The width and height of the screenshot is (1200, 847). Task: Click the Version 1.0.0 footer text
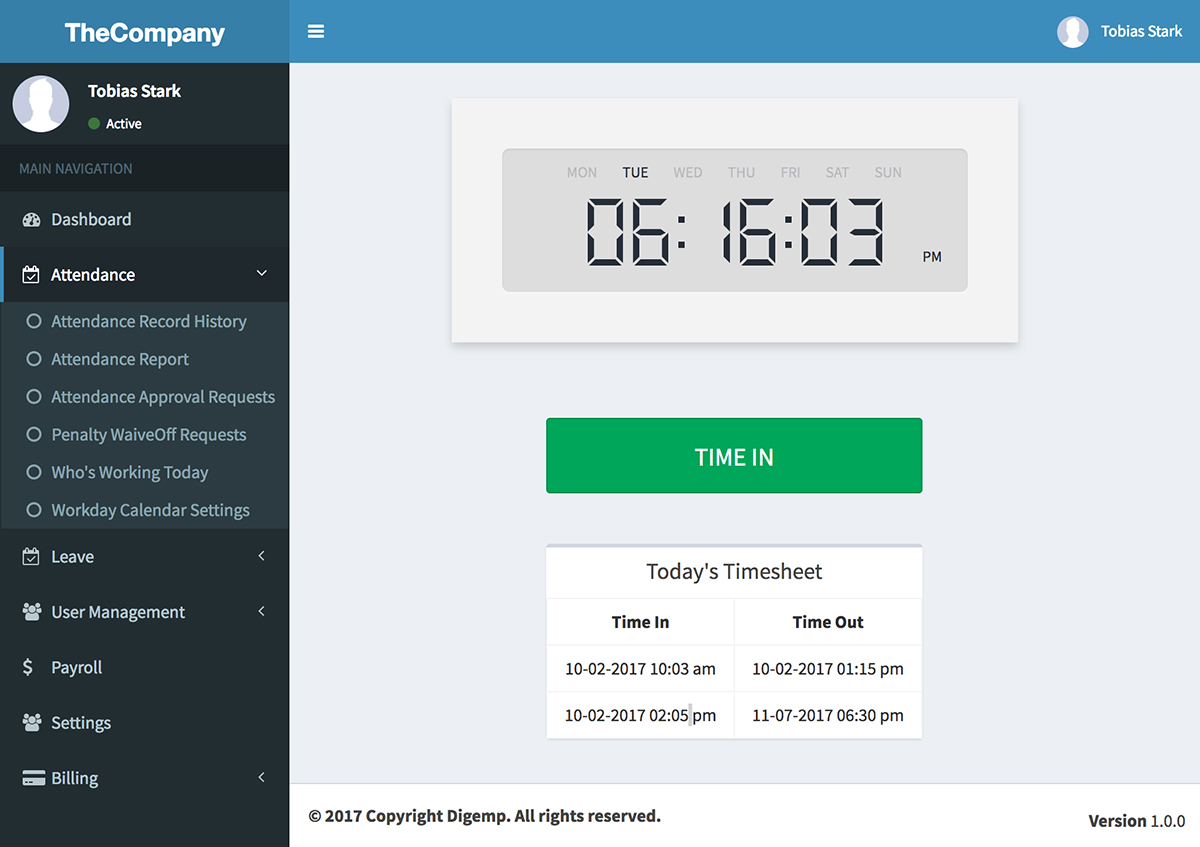(x=1137, y=821)
